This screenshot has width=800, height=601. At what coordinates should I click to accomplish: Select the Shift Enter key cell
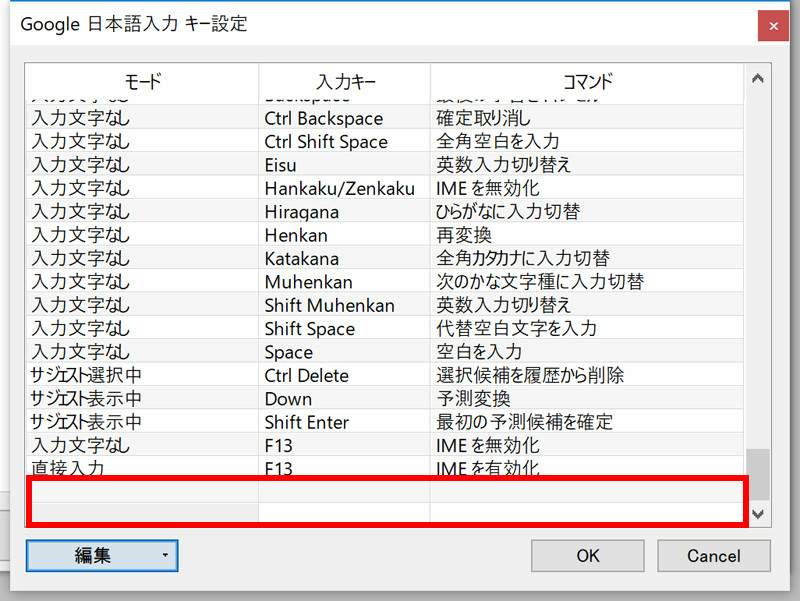345,422
